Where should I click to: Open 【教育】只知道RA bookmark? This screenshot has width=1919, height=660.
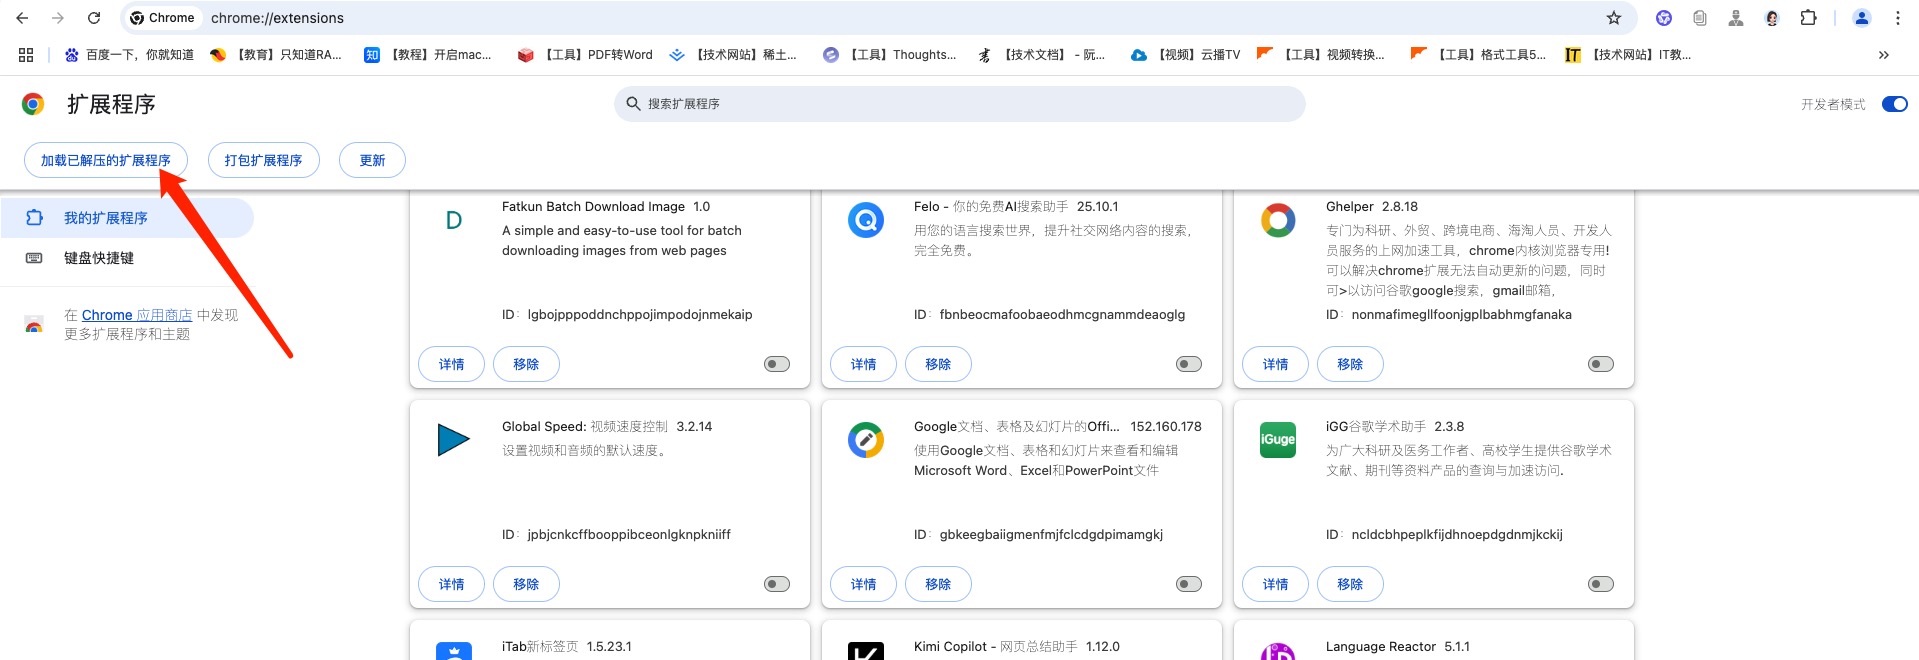(276, 55)
